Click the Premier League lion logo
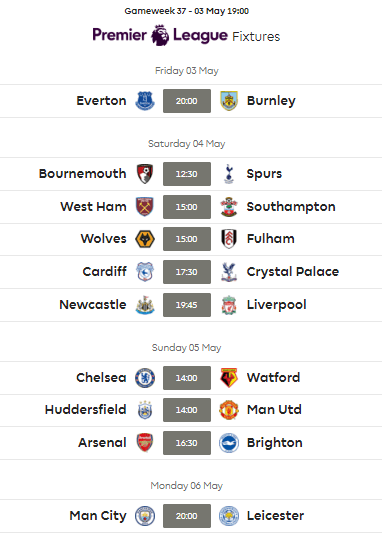The width and height of the screenshot is (382, 534). click(x=160, y=35)
